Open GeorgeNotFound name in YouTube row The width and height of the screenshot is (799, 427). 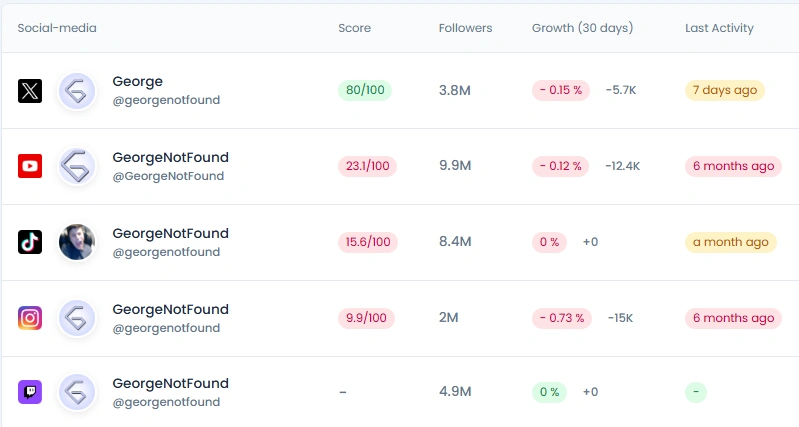[x=171, y=157]
